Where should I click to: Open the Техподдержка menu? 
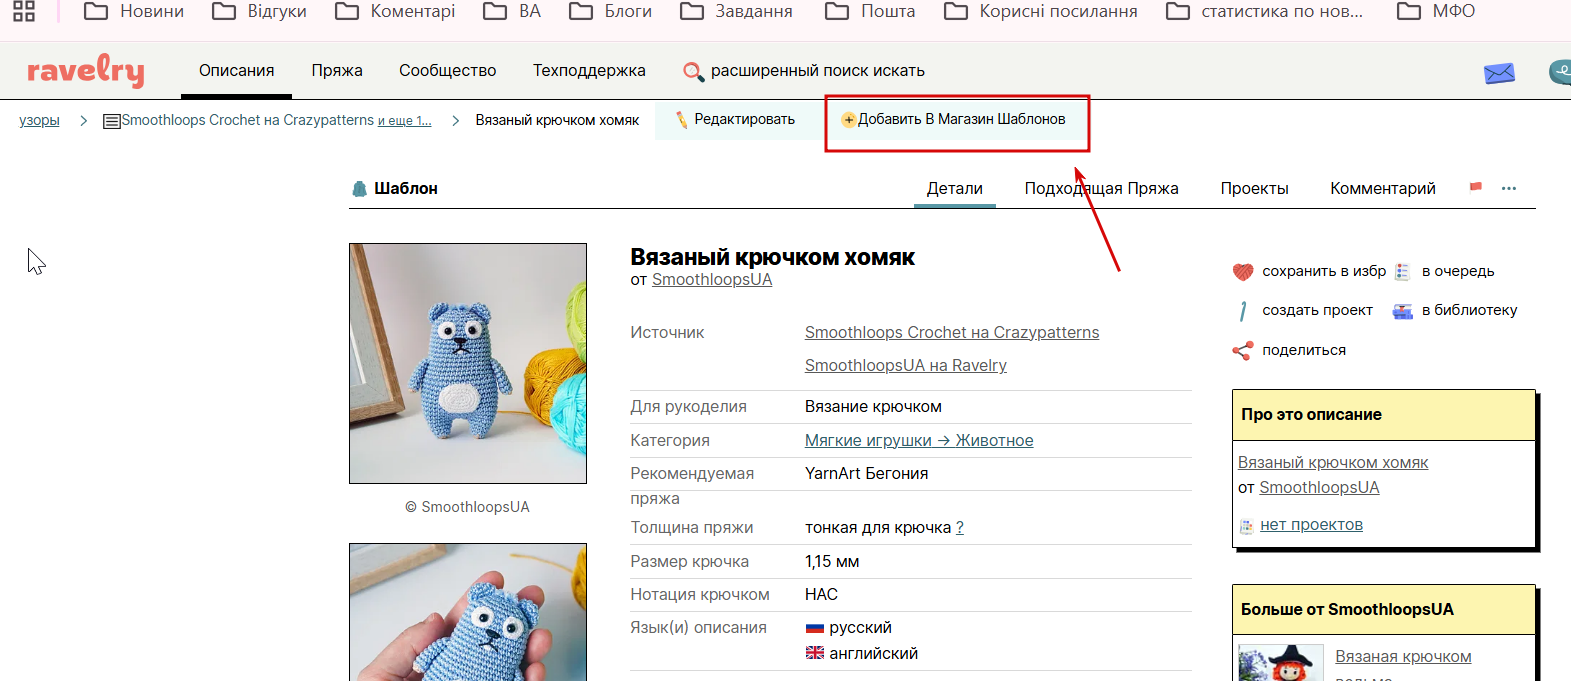(x=589, y=71)
